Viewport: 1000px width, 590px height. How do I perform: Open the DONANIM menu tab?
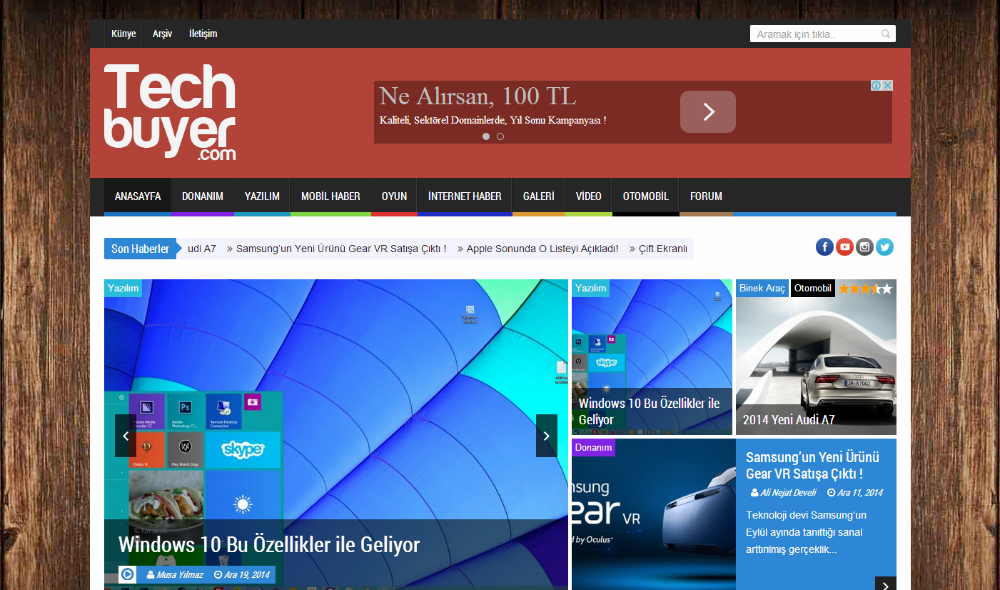pos(203,196)
